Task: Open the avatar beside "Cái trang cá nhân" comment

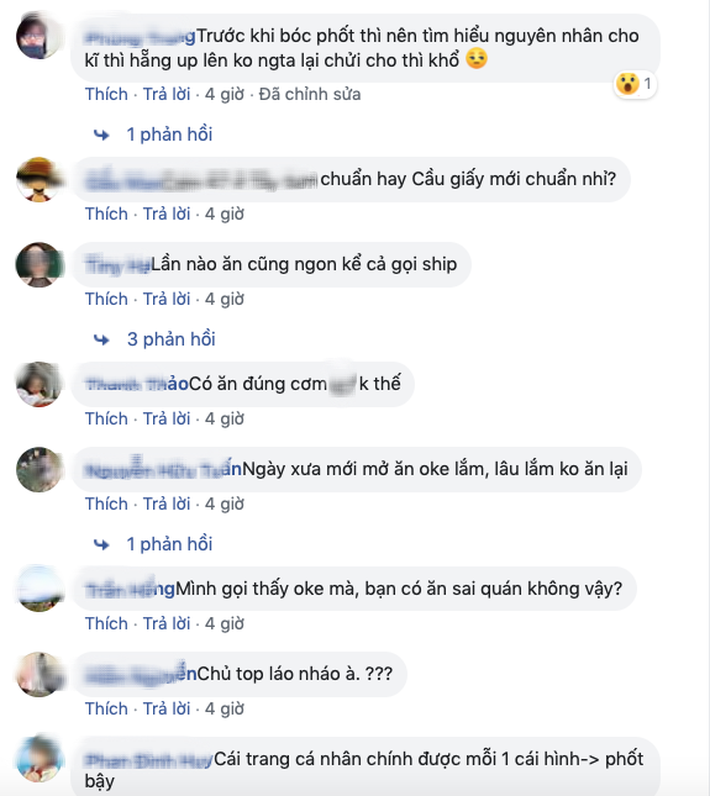Action: (x=39, y=758)
